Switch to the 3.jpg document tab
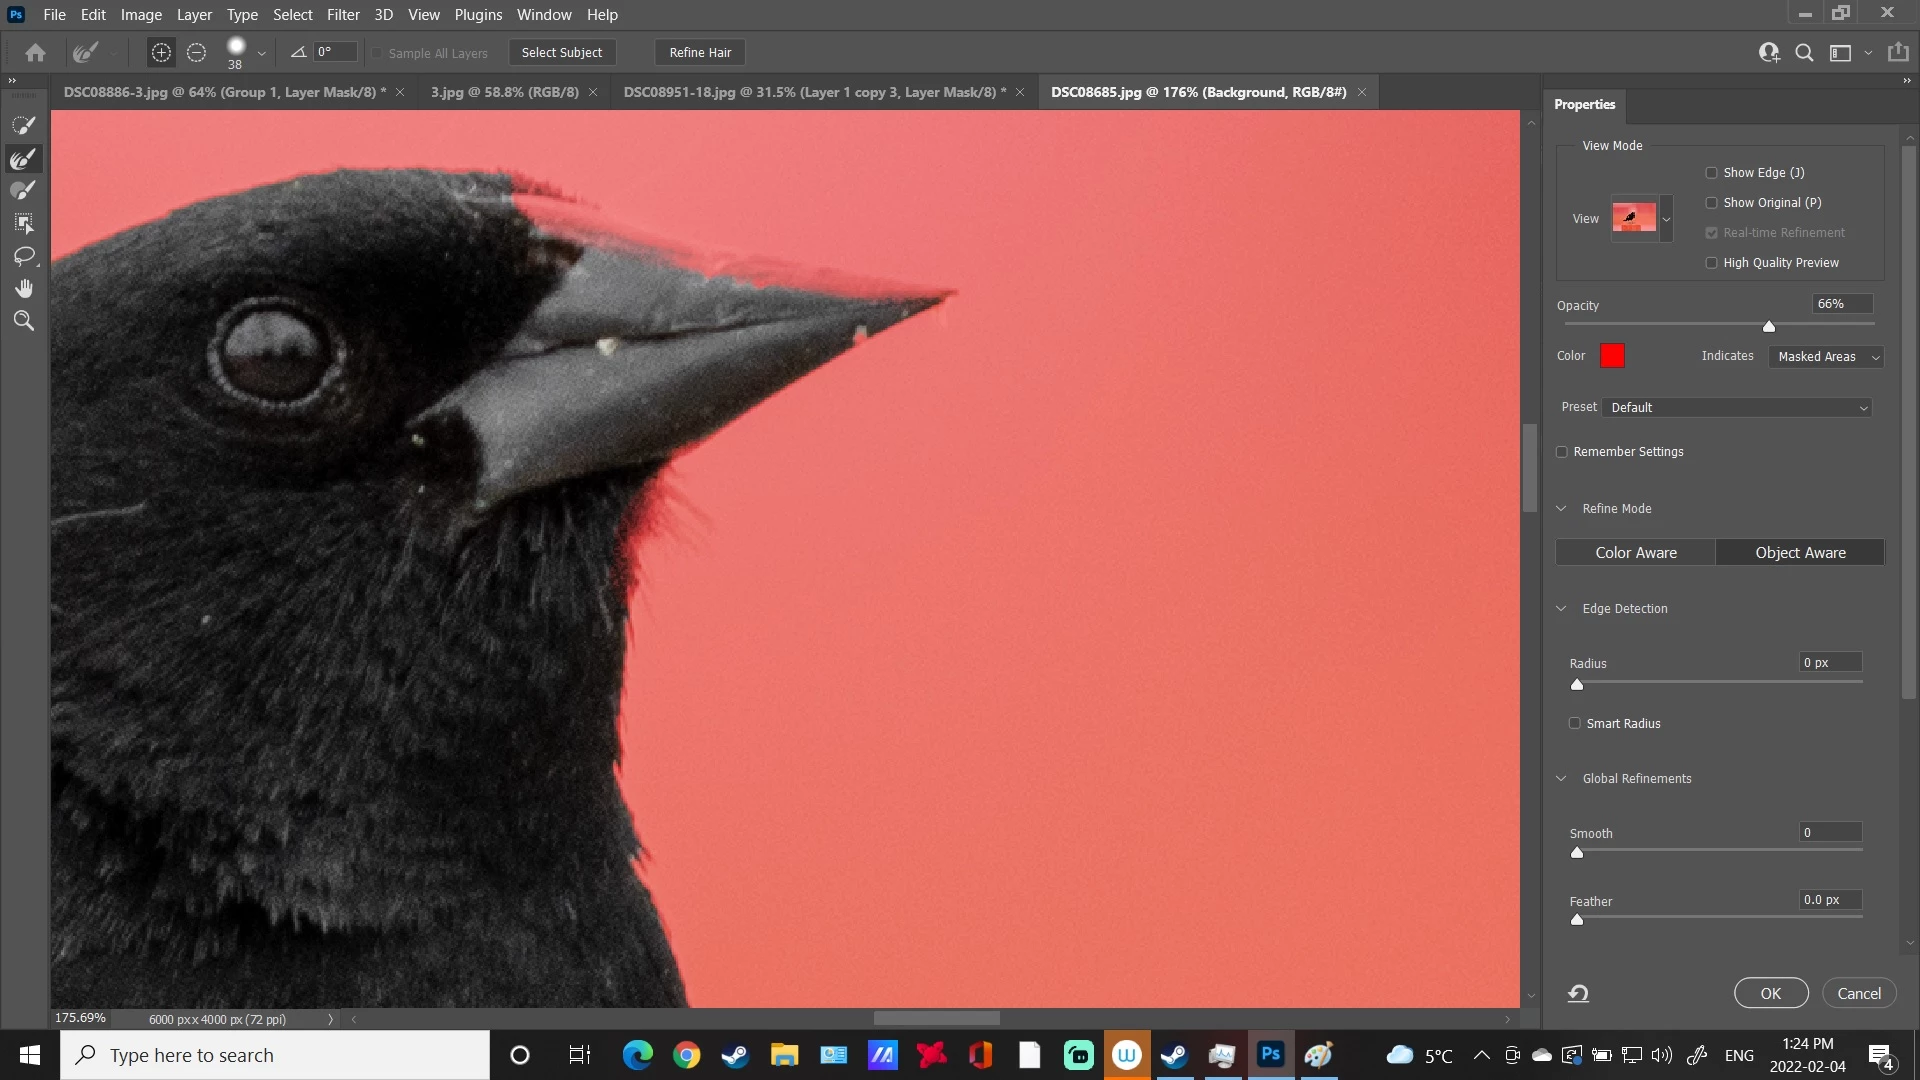1920x1080 pixels. coord(504,92)
